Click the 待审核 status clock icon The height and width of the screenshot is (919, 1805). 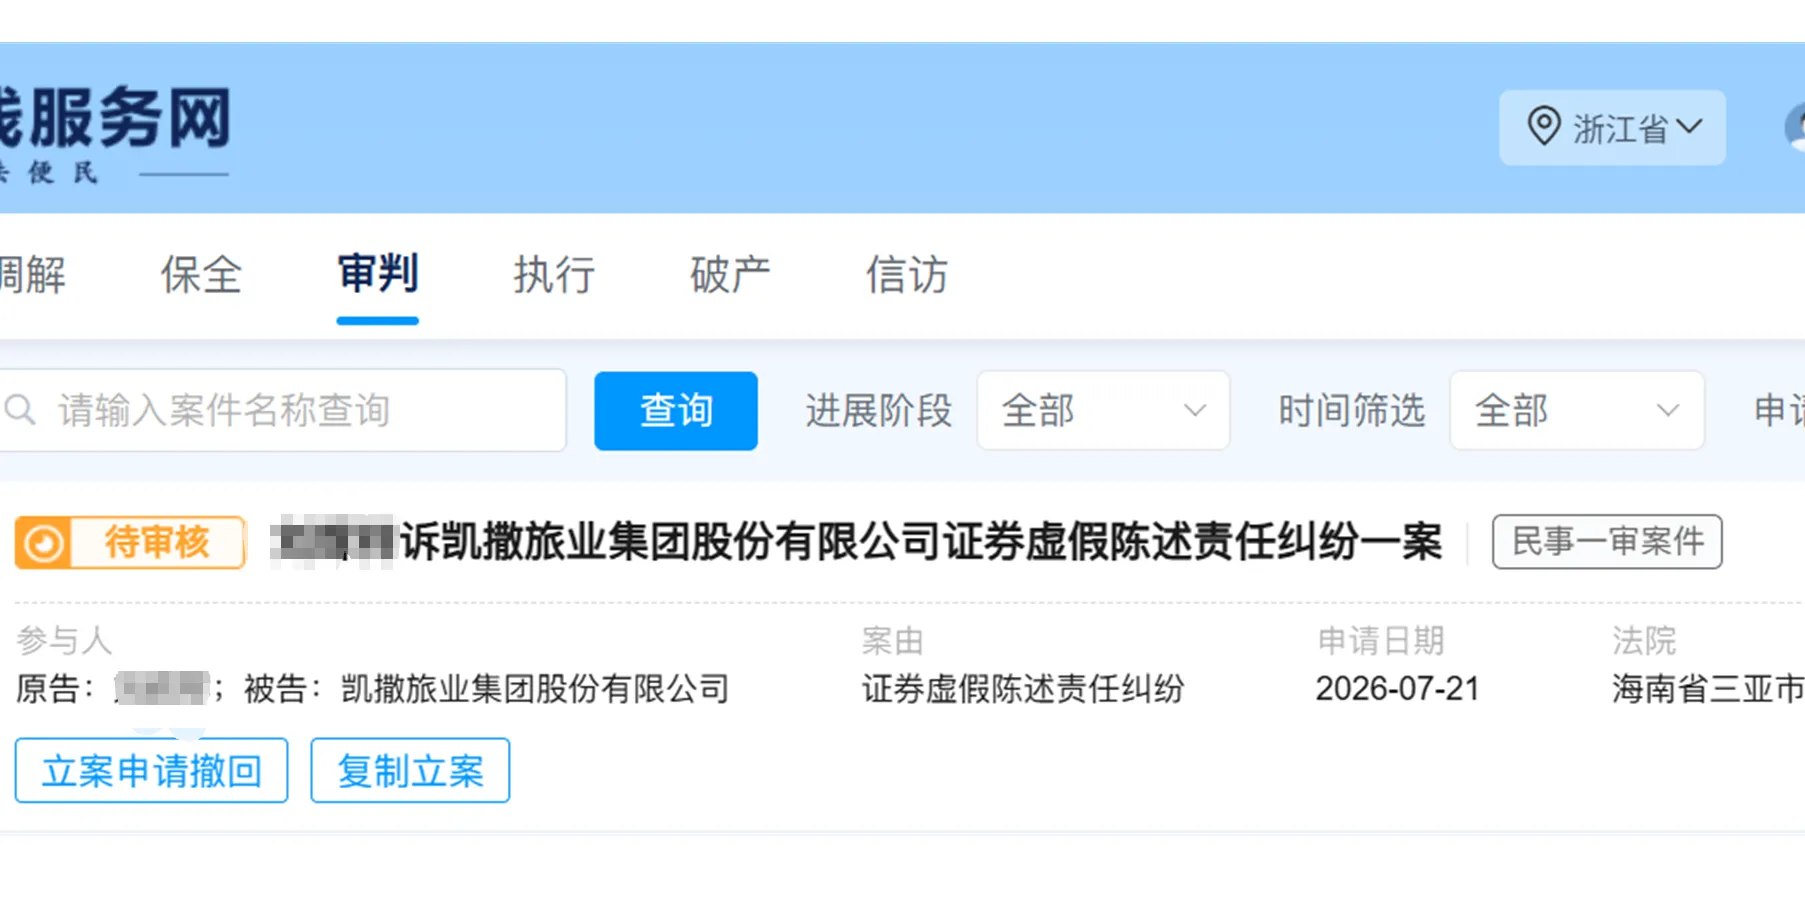(x=44, y=543)
